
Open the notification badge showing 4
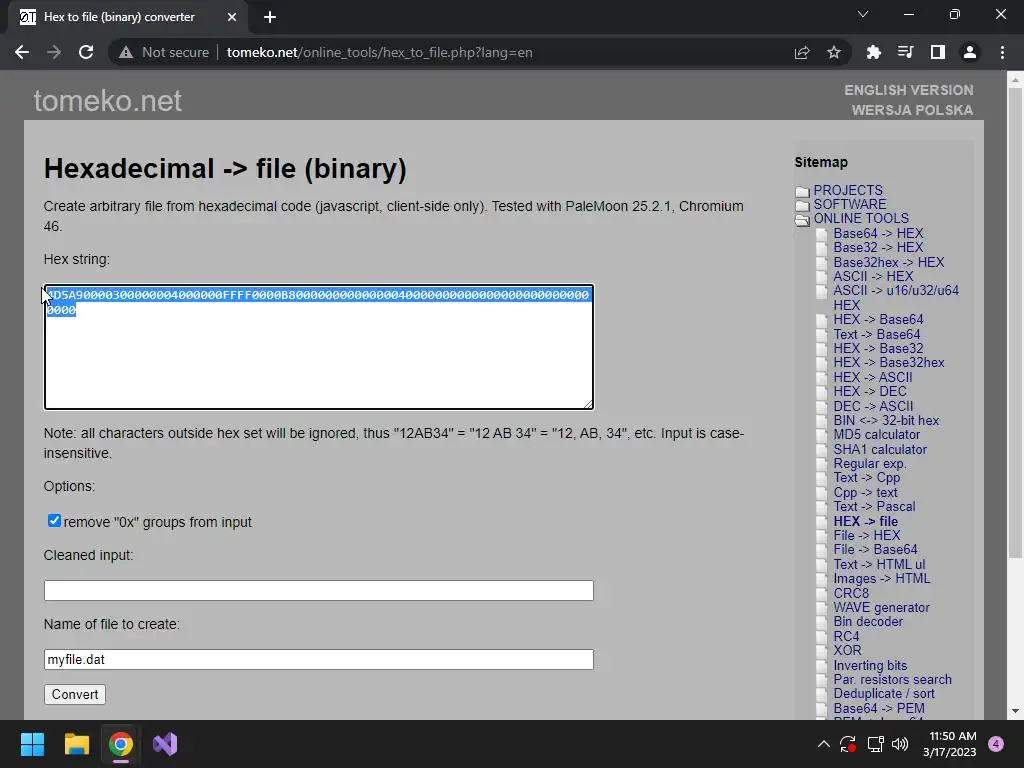tap(996, 744)
